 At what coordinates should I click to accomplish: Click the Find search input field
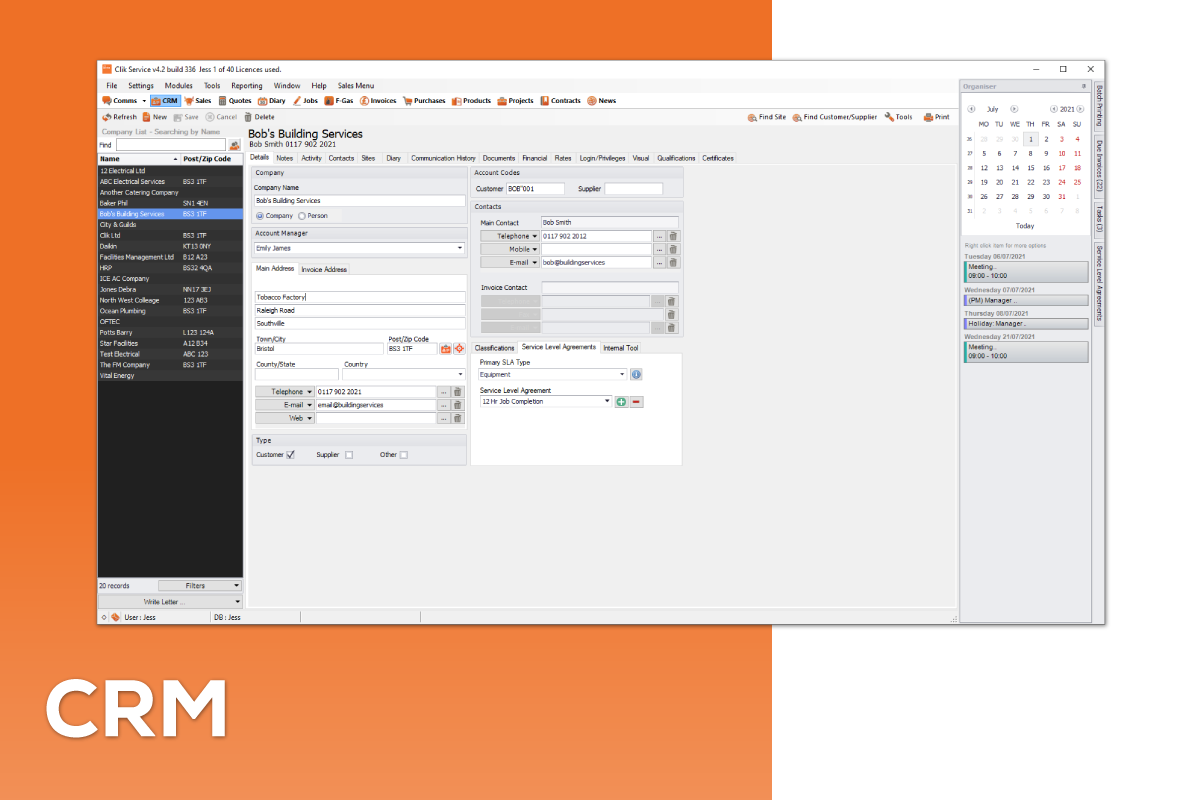coord(170,145)
